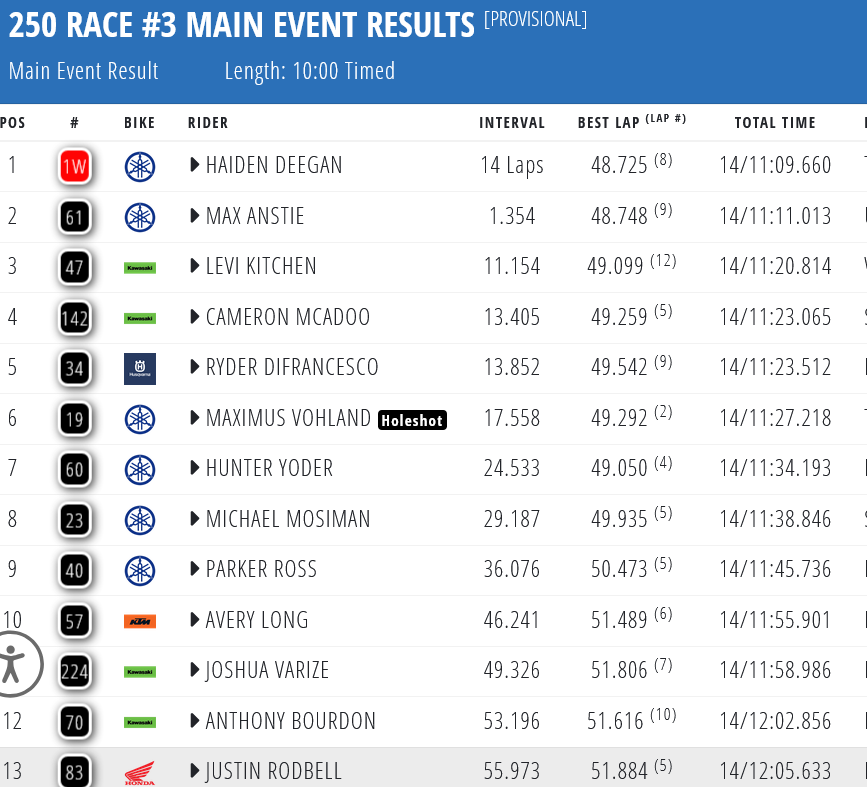Click the KTM logo beside Avery Long

coord(140,621)
